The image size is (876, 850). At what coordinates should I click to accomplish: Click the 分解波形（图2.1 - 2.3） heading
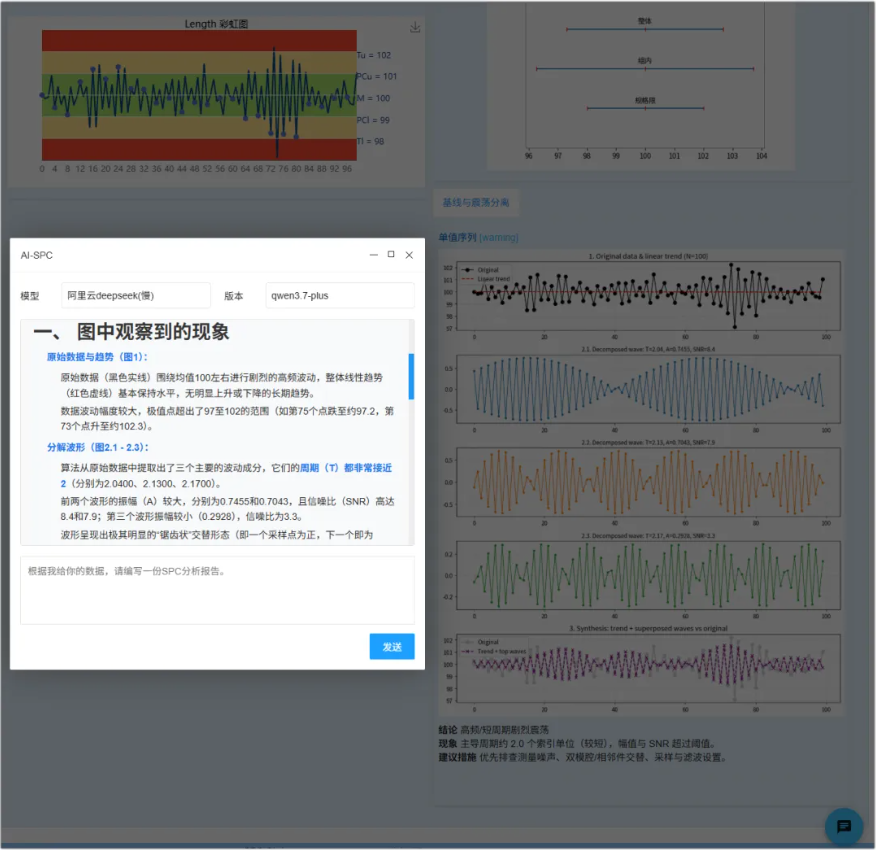(98, 447)
